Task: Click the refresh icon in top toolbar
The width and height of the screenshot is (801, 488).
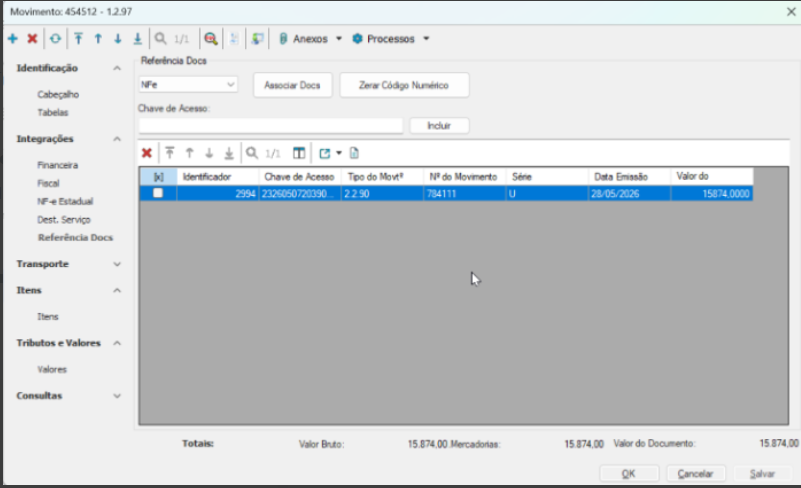Action: pyautogui.click(x=55, y=39)
